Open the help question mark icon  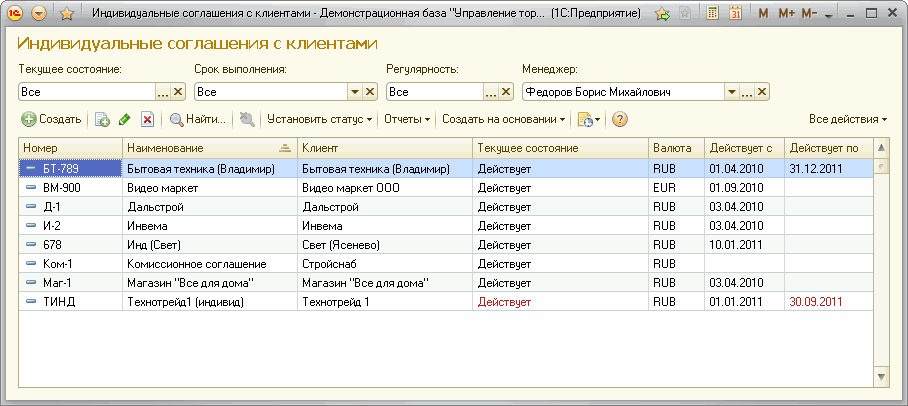pyautogui.click(x=620, y=120)
